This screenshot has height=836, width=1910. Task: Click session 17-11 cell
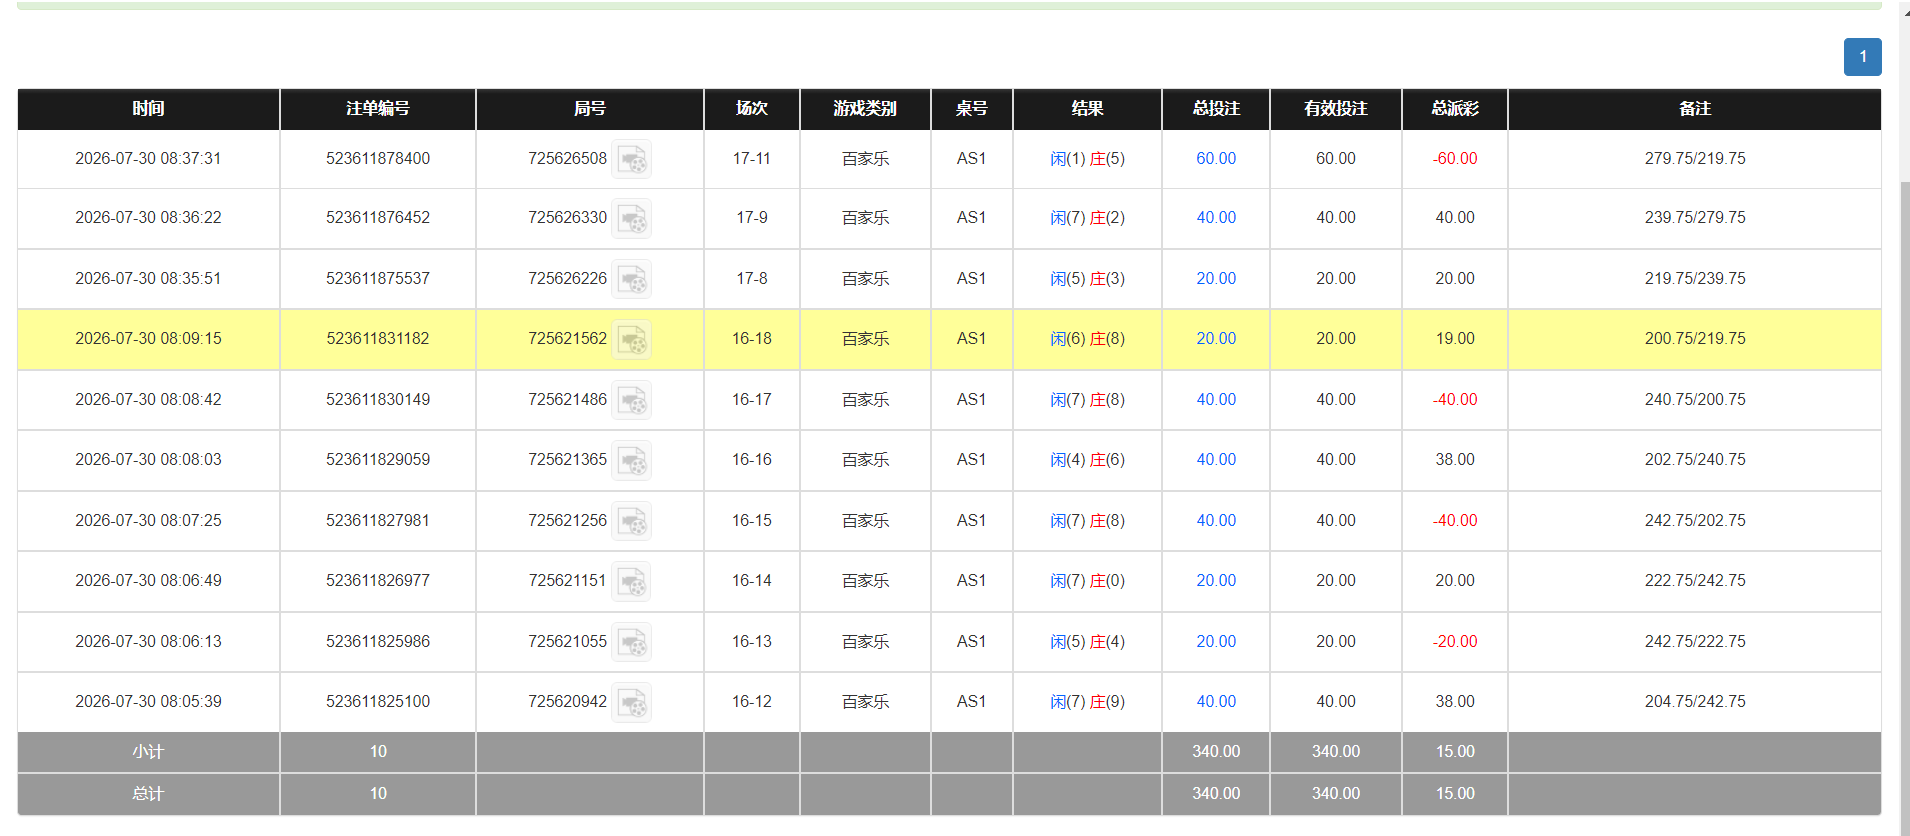click(752, 159)
